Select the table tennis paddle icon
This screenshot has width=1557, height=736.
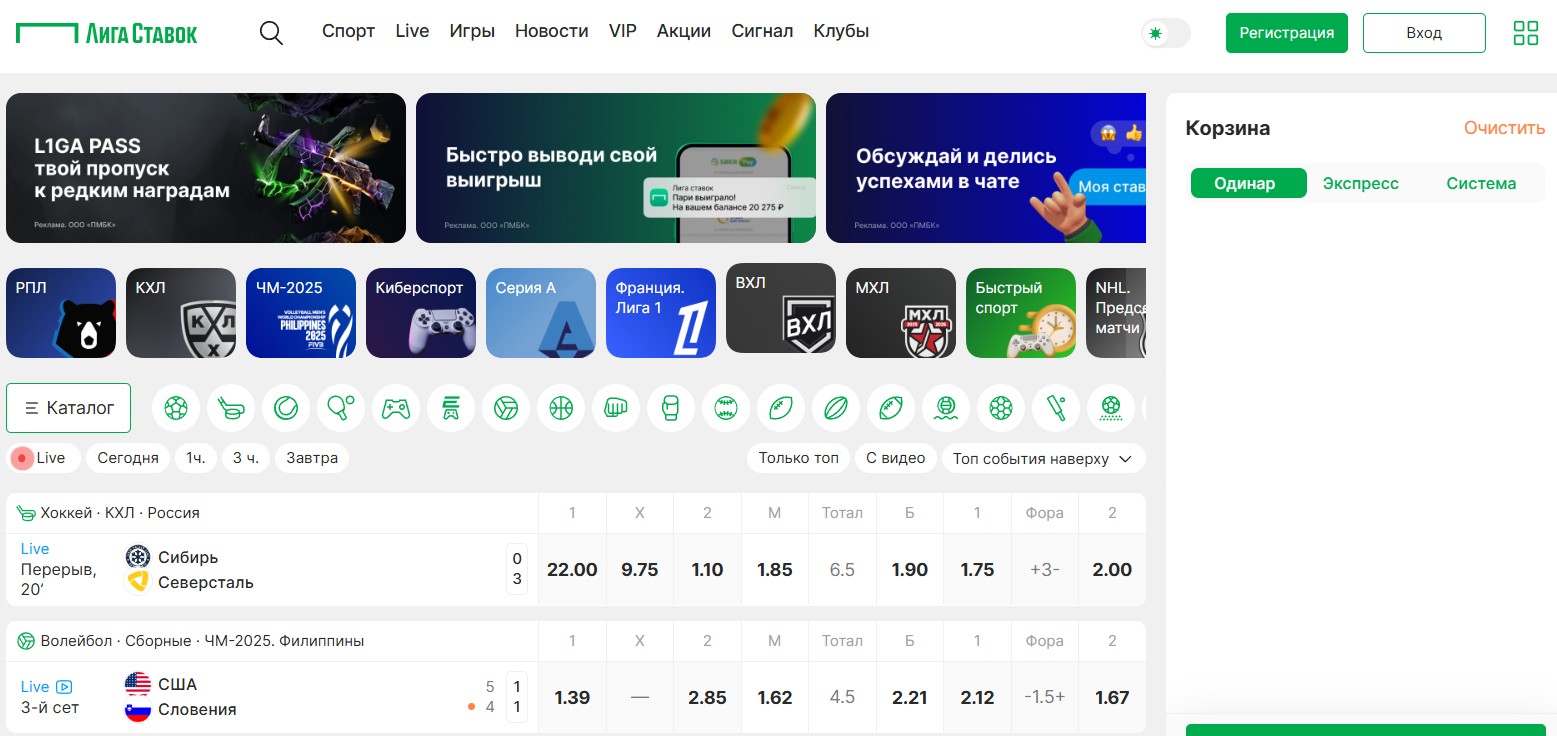(x=341, y=408)
